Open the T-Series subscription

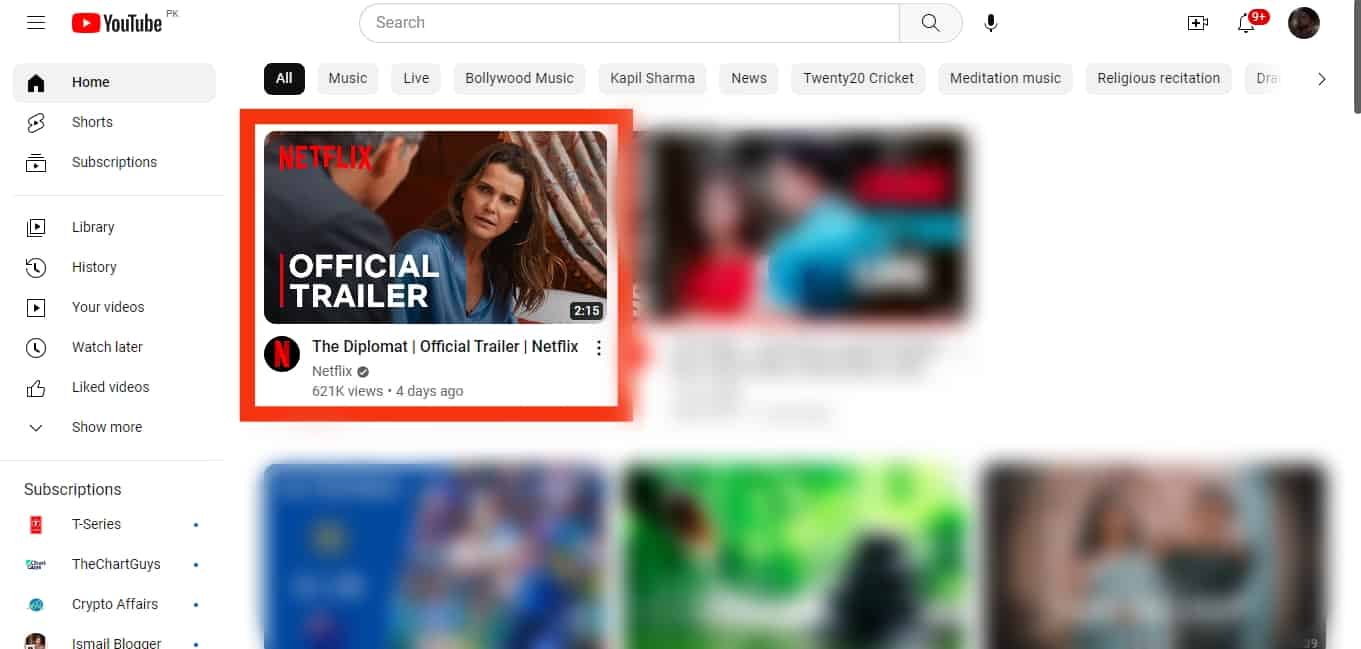114,525
